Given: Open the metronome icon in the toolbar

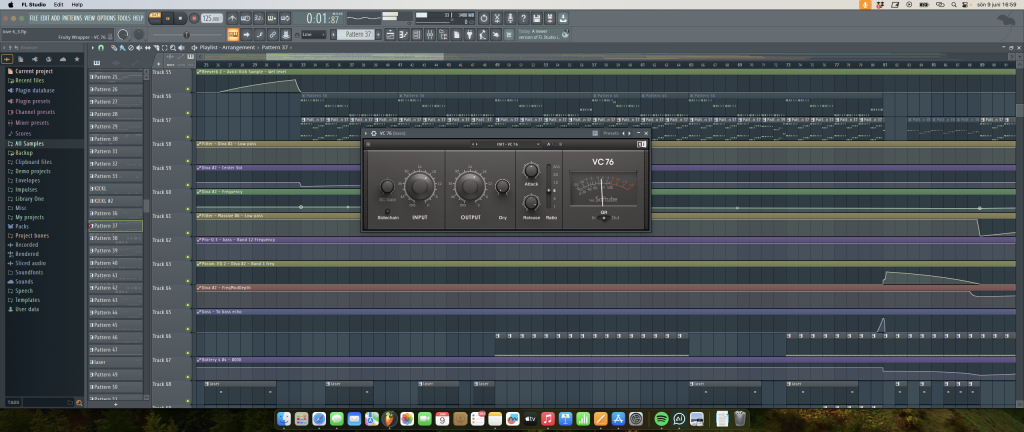Looking at the screenshot, I should [x=233, y=18].
